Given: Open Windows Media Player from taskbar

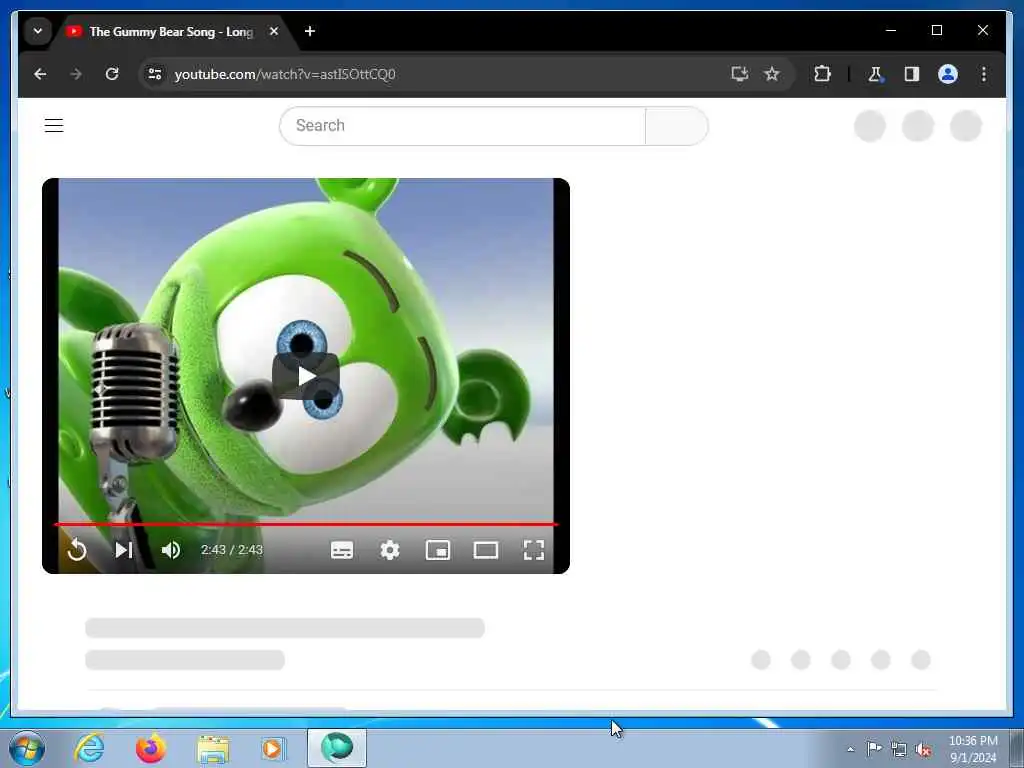Looking at the screenshot, I should (273, 748).
